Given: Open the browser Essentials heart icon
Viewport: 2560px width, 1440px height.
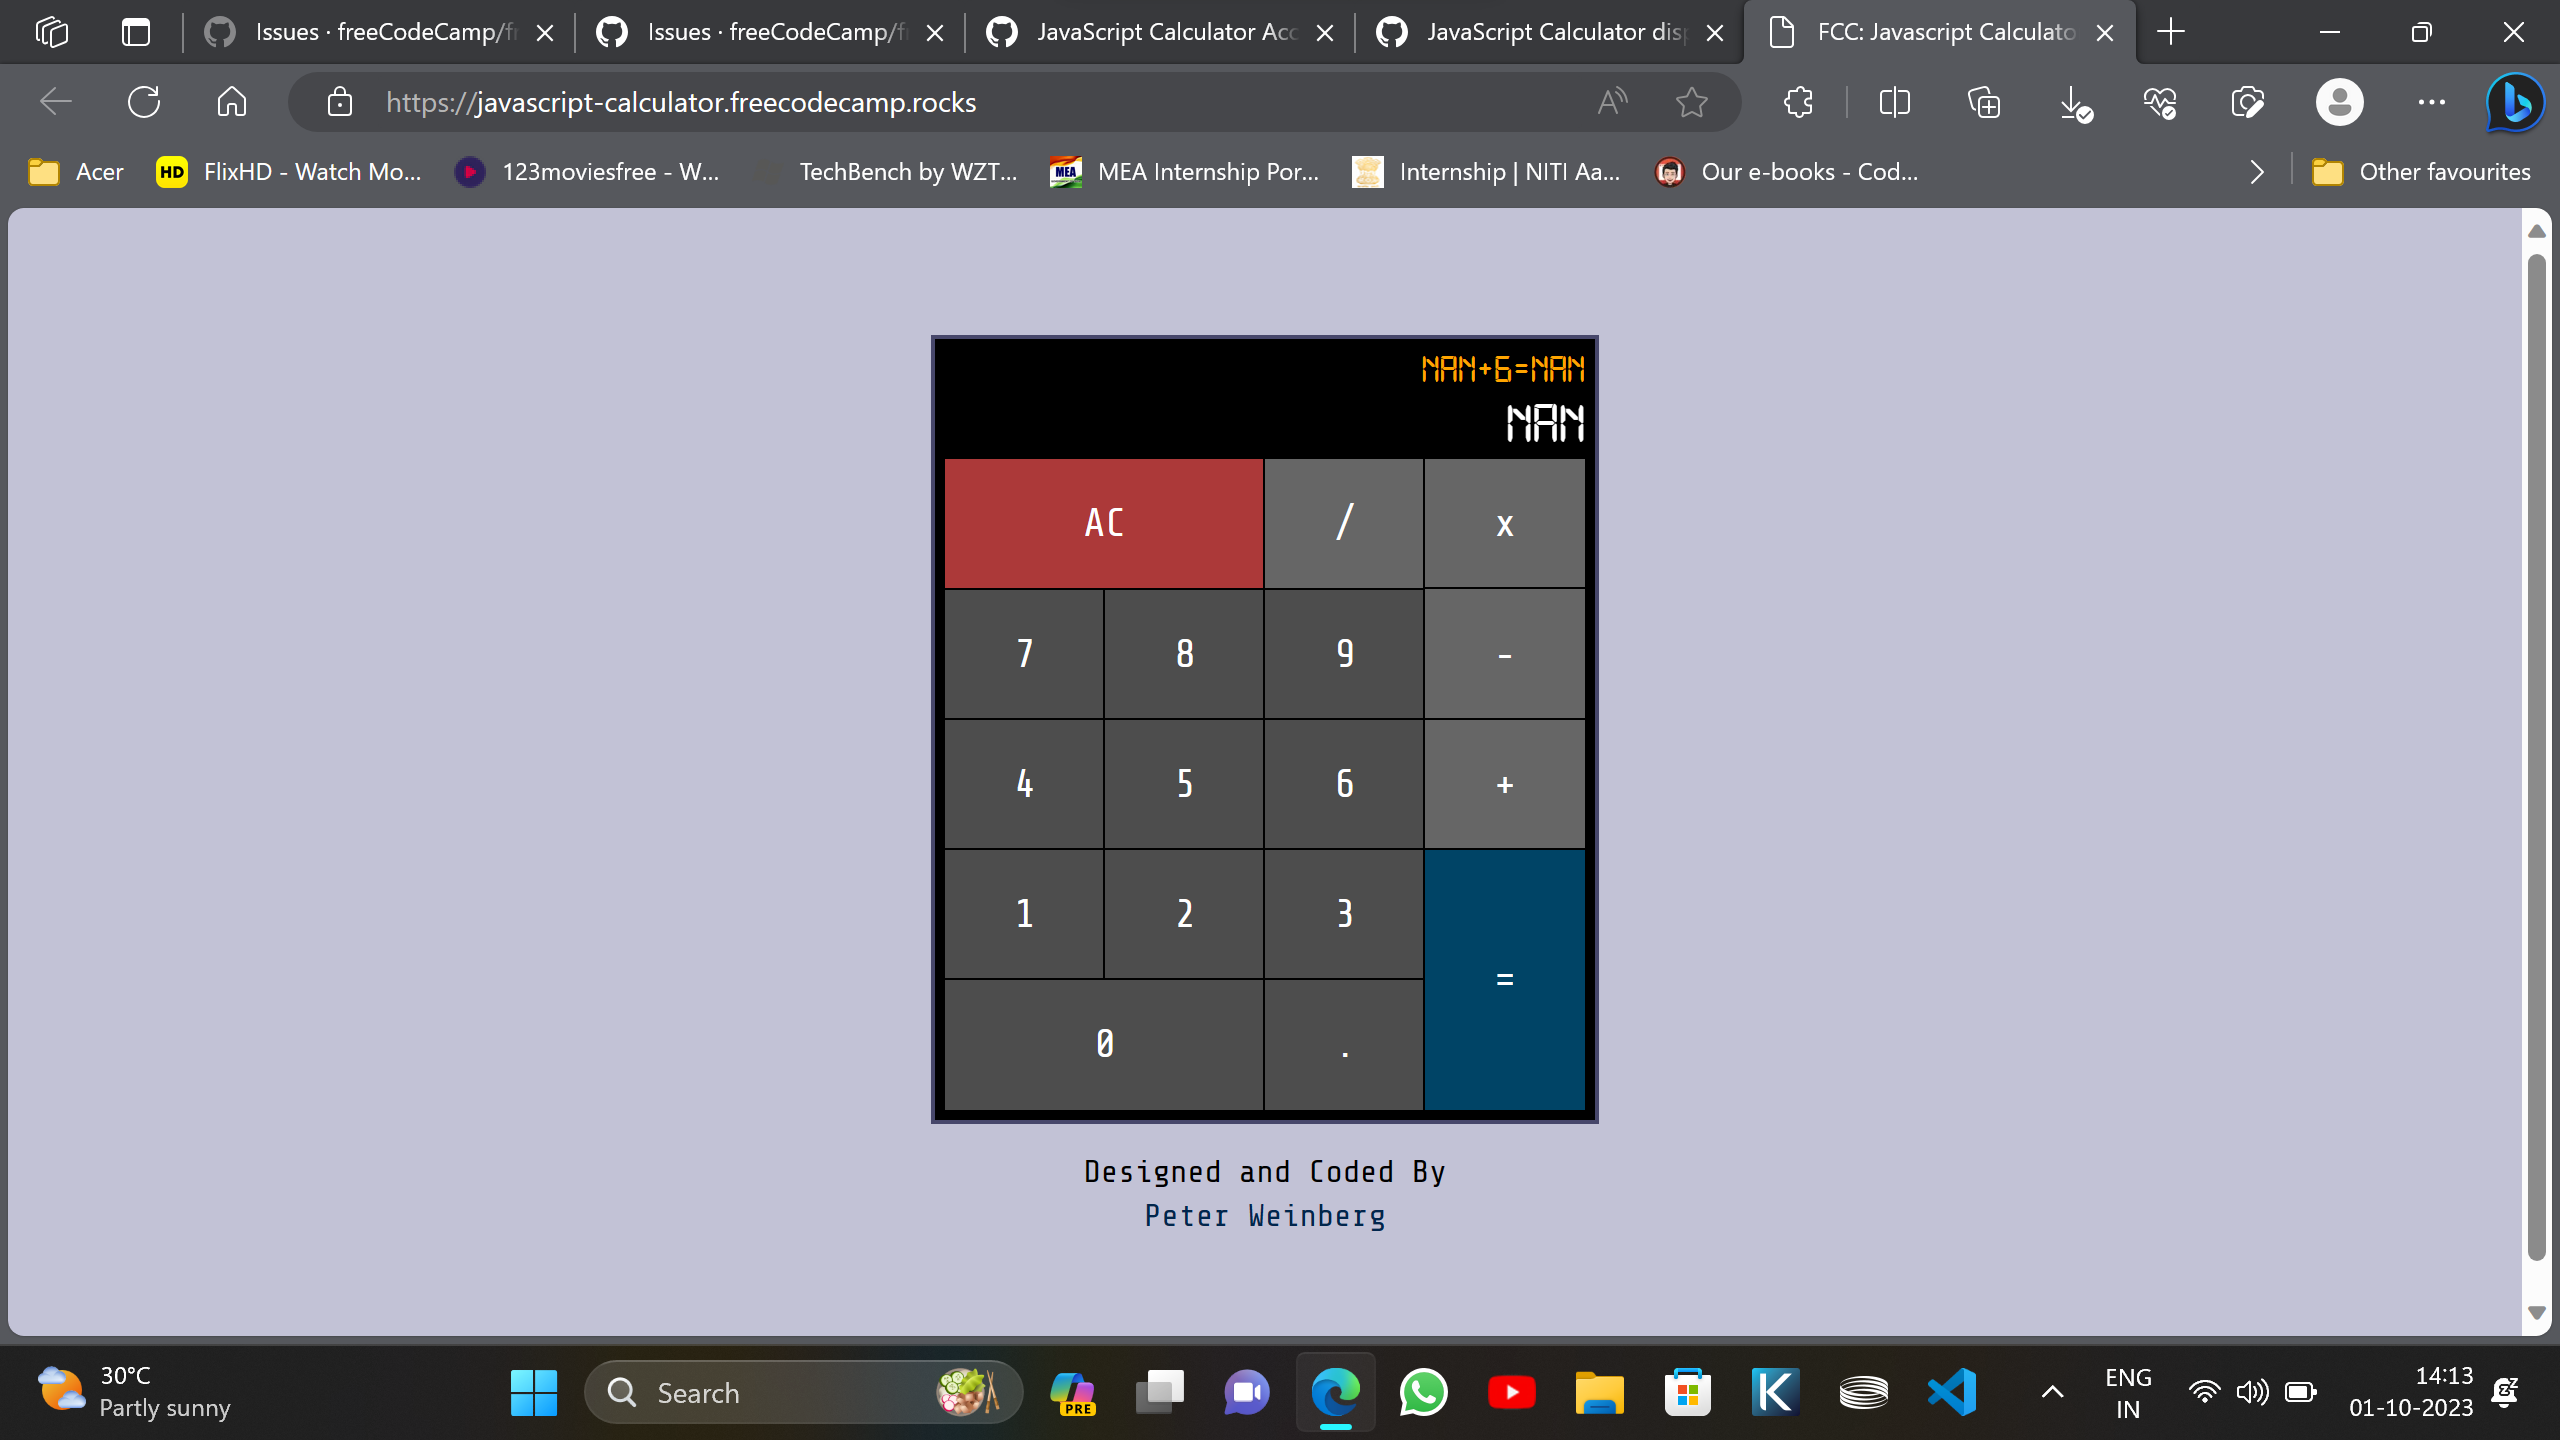Looking at the screenshot, I should tap(2160, 101).
